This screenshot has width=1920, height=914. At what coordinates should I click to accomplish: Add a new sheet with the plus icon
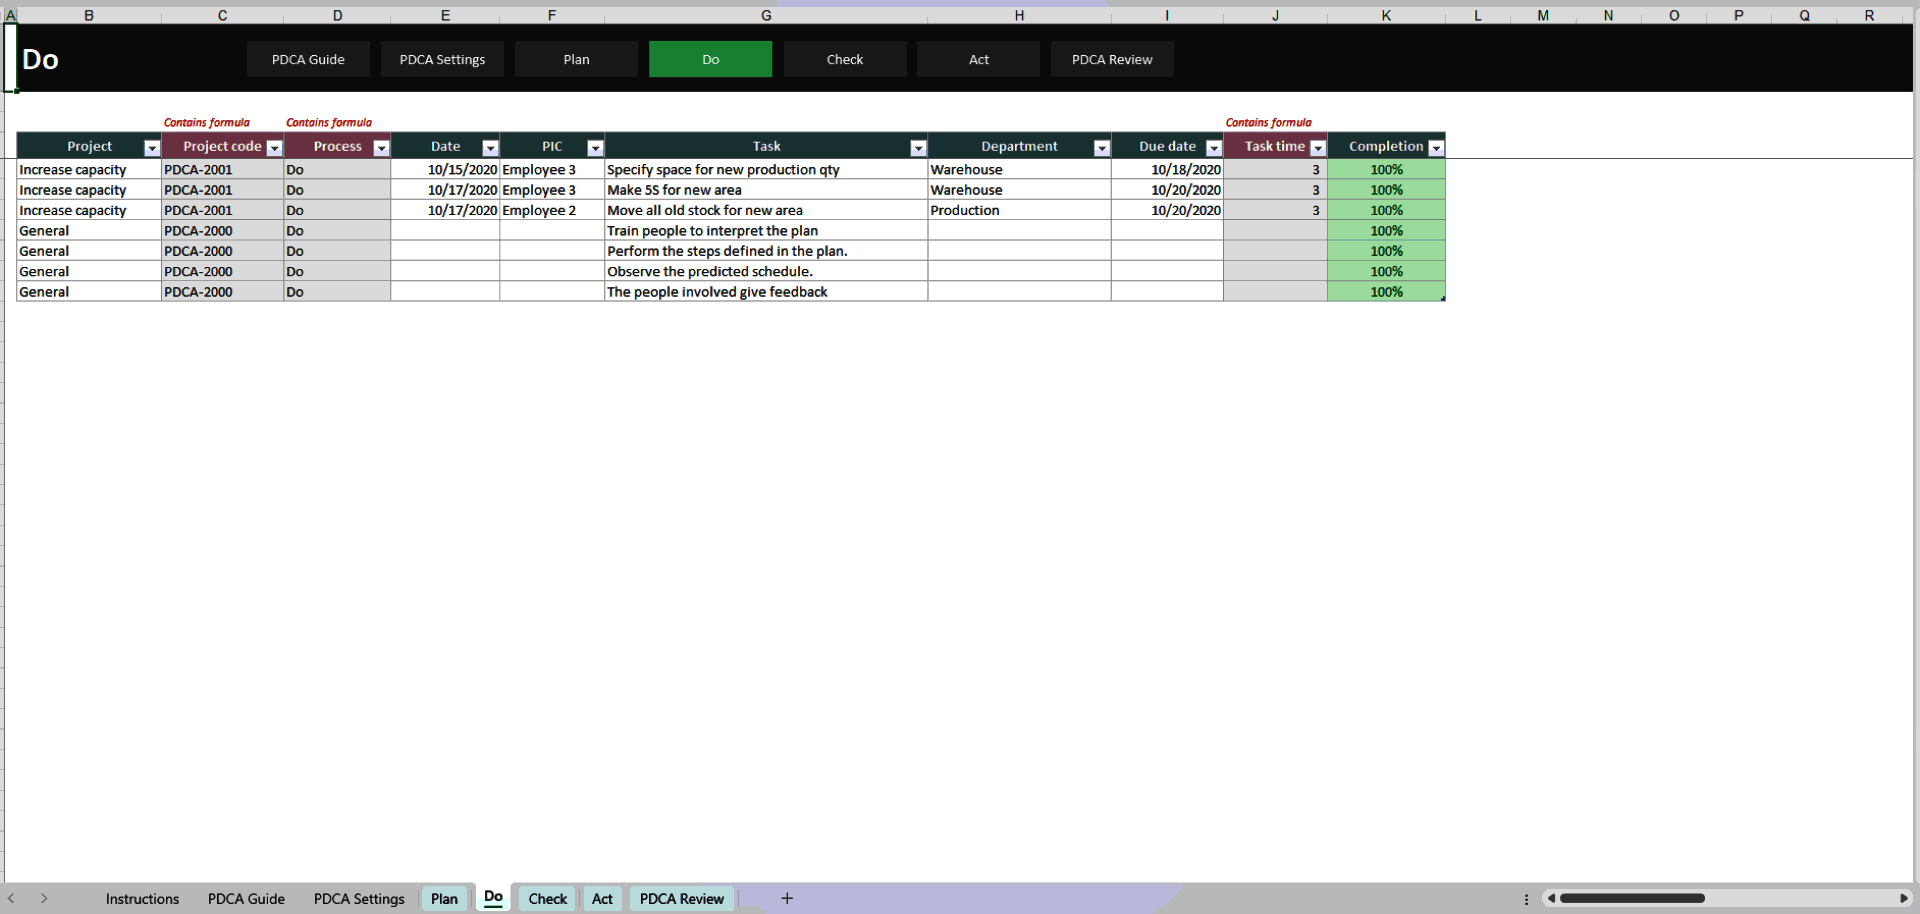787,898
